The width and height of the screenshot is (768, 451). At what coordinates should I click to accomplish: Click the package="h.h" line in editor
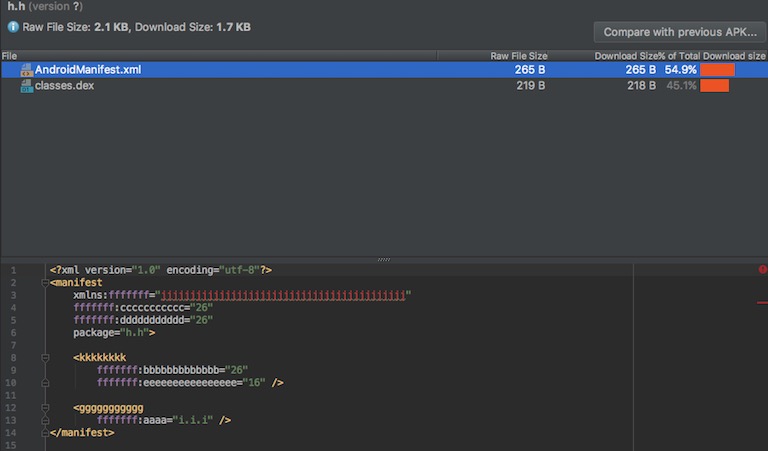114,332
